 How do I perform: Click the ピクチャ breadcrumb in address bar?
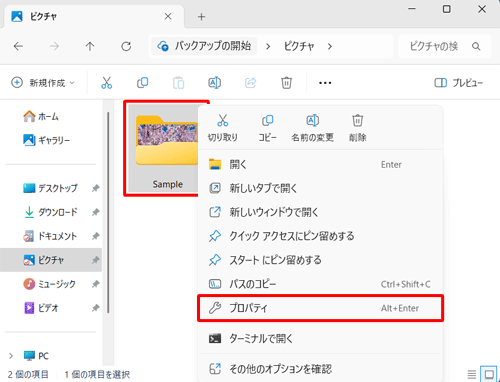pos(299,46)
